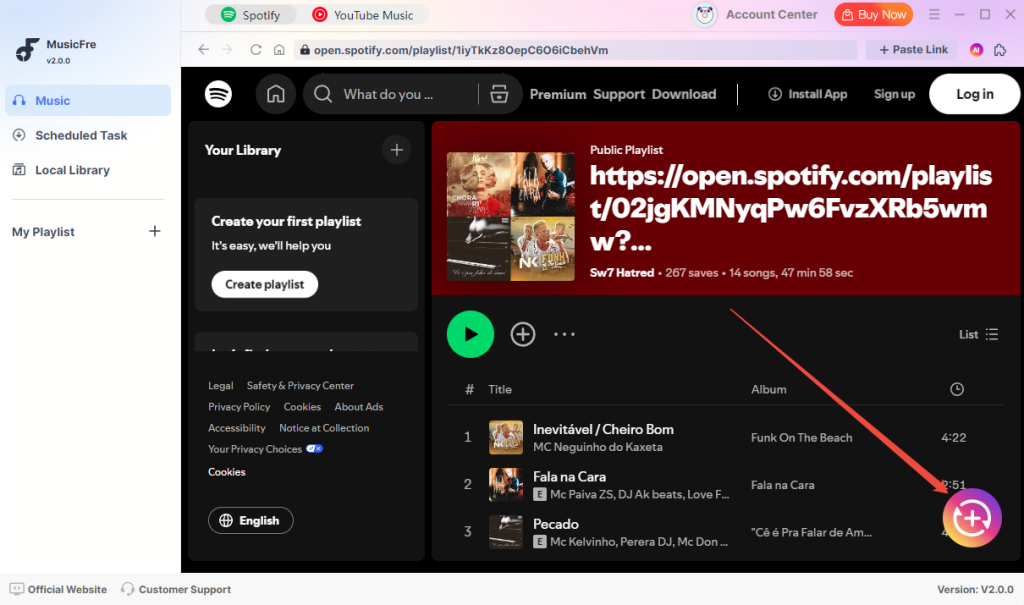Screen dimensions: 1024x605
Task: Click the Pecado track cover thumbnail
Action: pyautogui.click(x=505, y=532)
